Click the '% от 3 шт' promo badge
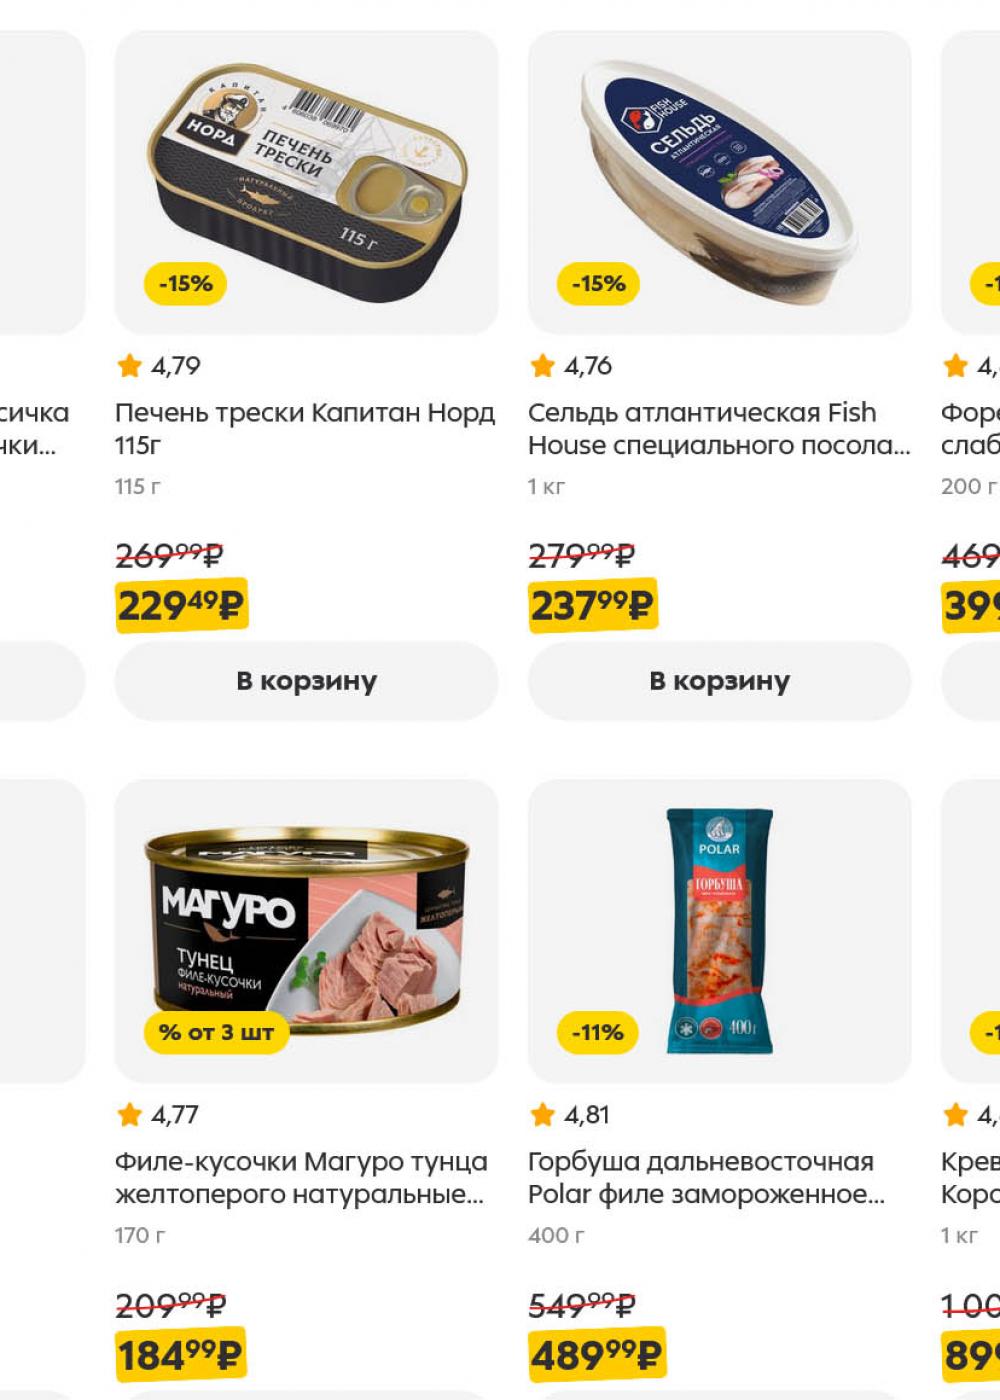 216,1033
